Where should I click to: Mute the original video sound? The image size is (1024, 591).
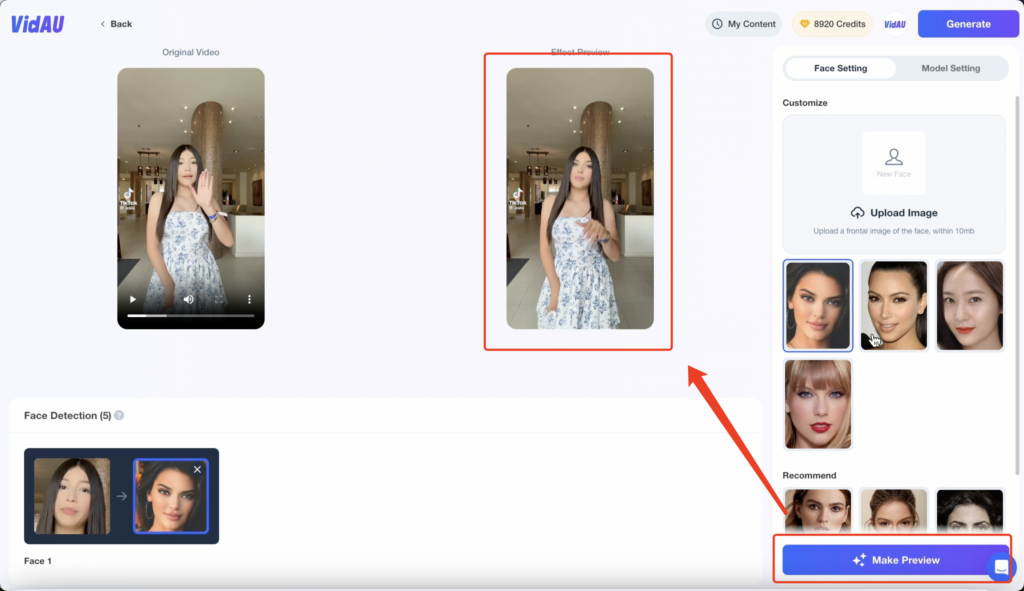(189, 300)
